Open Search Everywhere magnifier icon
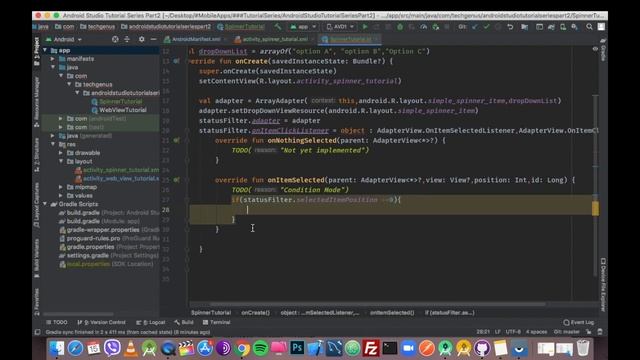The height and width of the screenshot is (360, 640). tap(589, 27)
